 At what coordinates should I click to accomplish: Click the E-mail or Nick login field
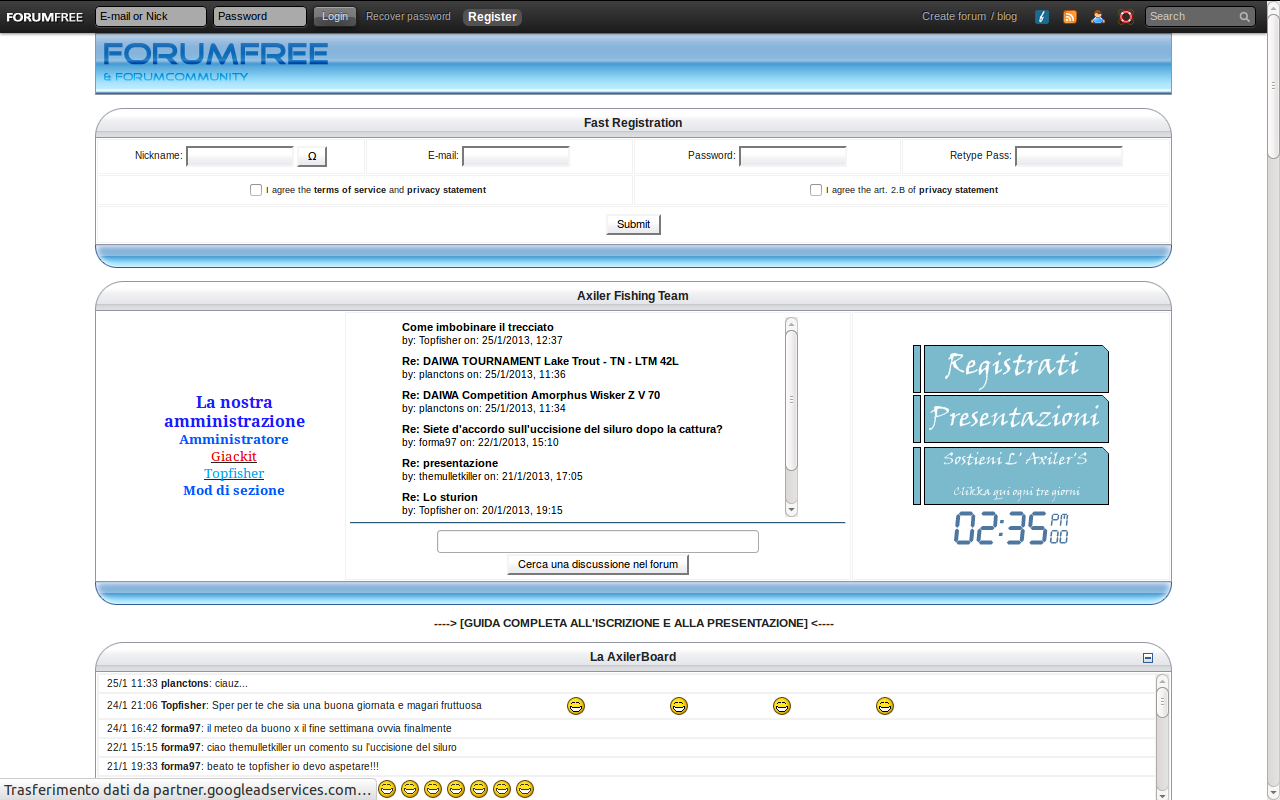151,17
